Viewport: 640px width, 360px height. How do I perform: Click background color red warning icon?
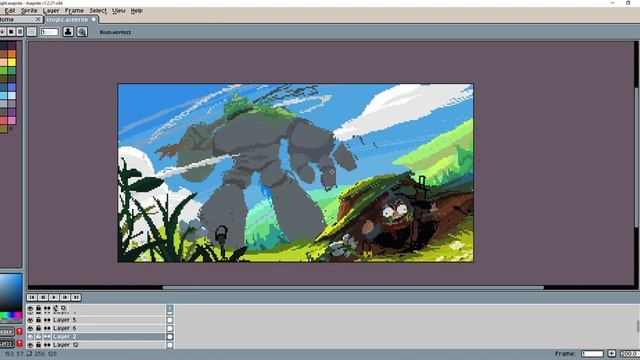tap(19, 344)
